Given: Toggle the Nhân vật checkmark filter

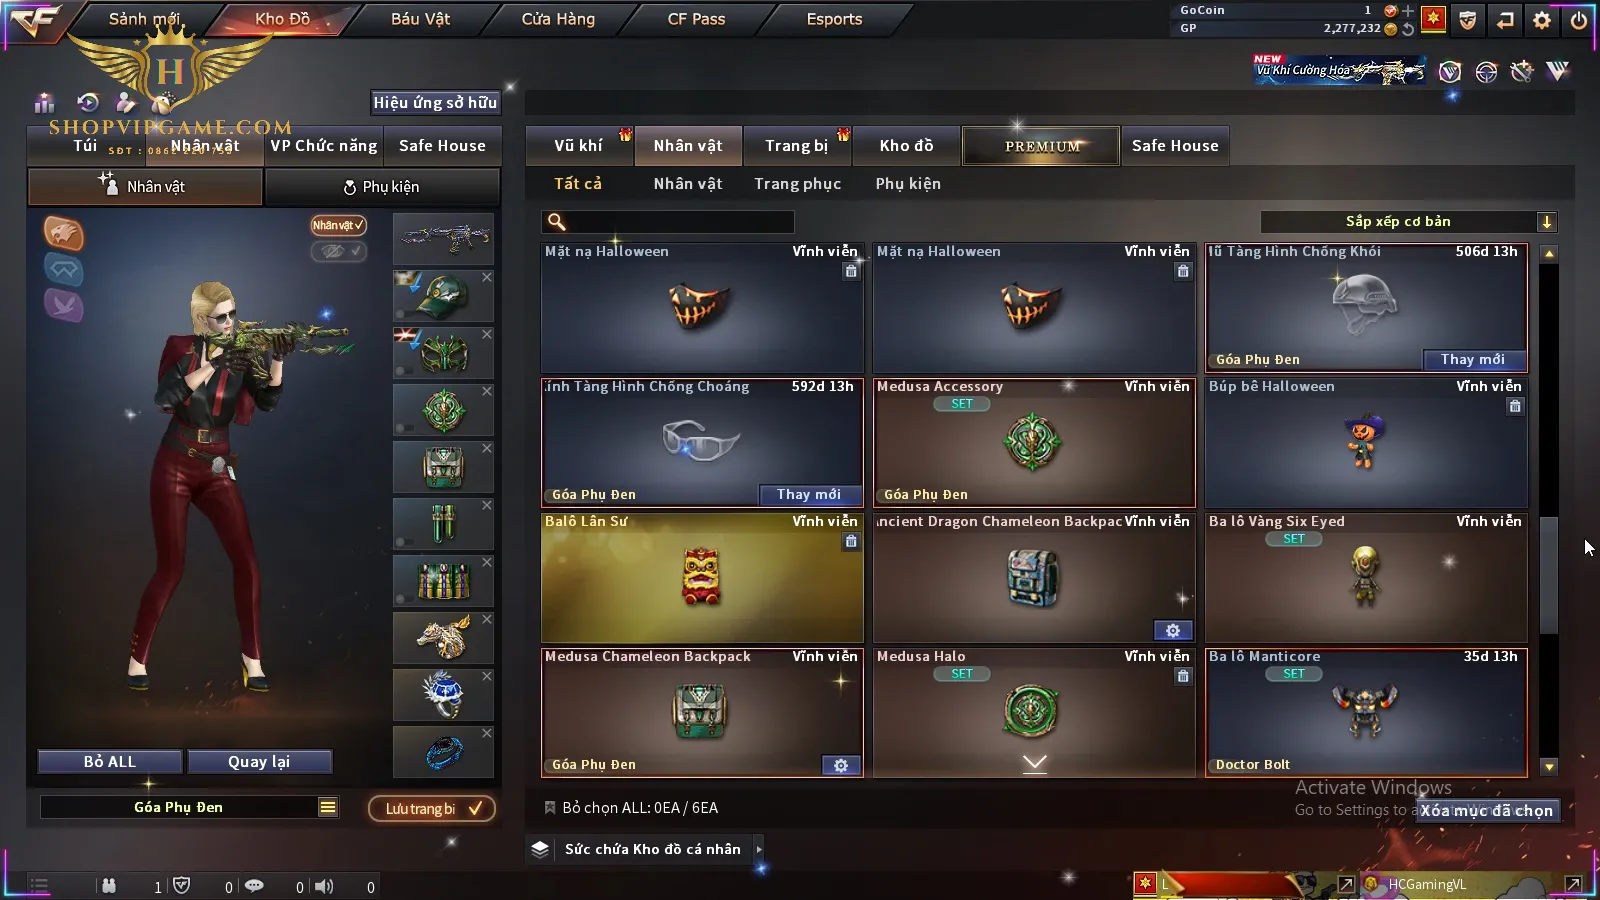Looking at the screenshot, I should tap(338, 225).
